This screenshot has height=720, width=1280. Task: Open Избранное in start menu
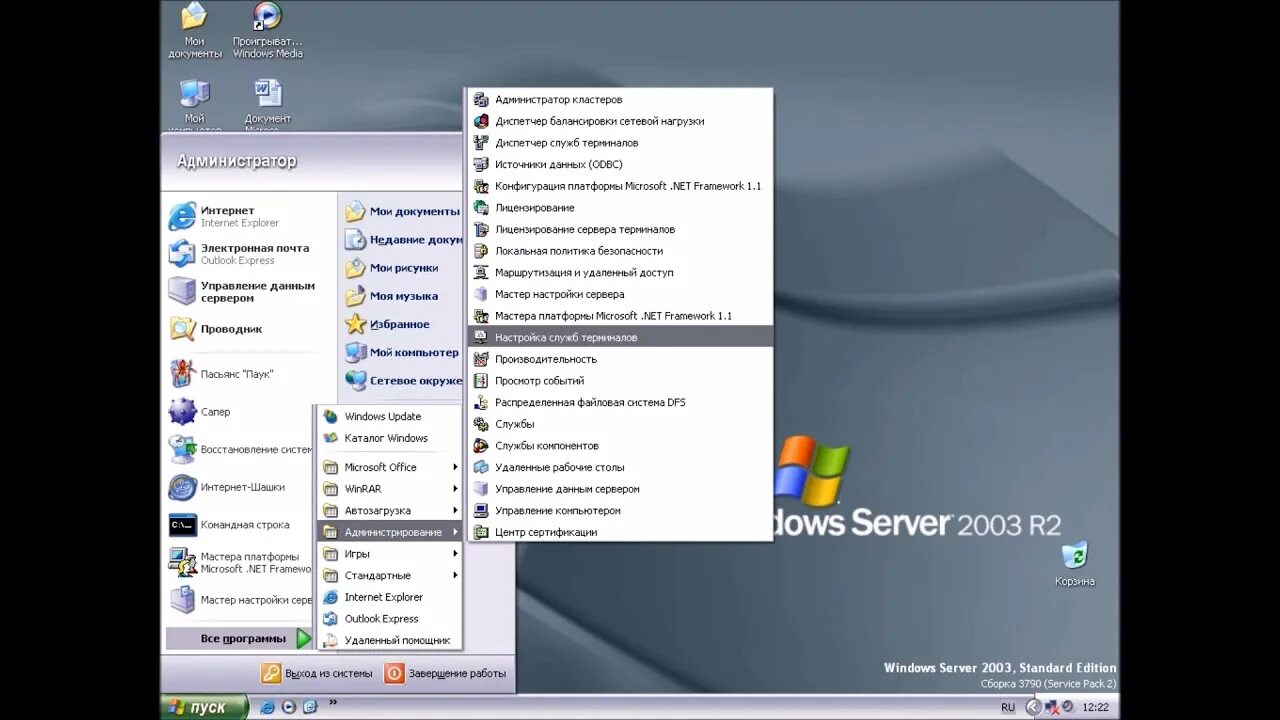(x=388, y=324)
